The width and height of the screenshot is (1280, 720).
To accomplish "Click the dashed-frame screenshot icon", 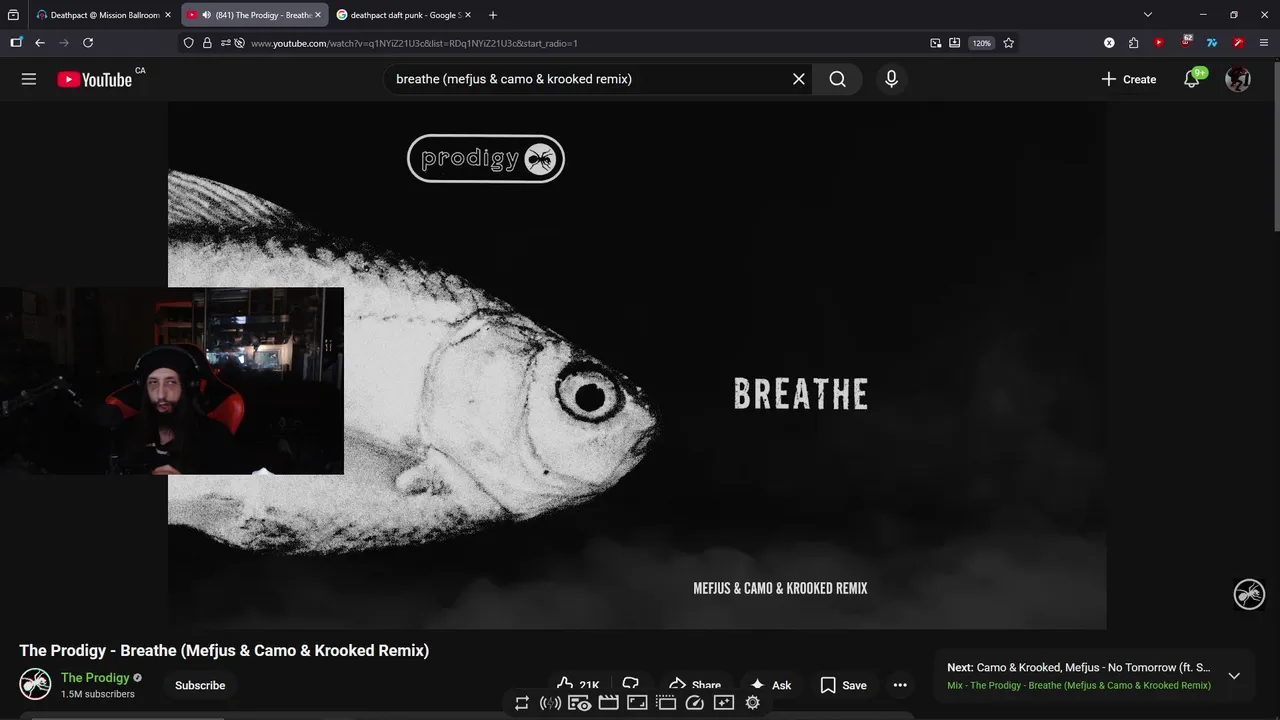I will coord(666,703).
